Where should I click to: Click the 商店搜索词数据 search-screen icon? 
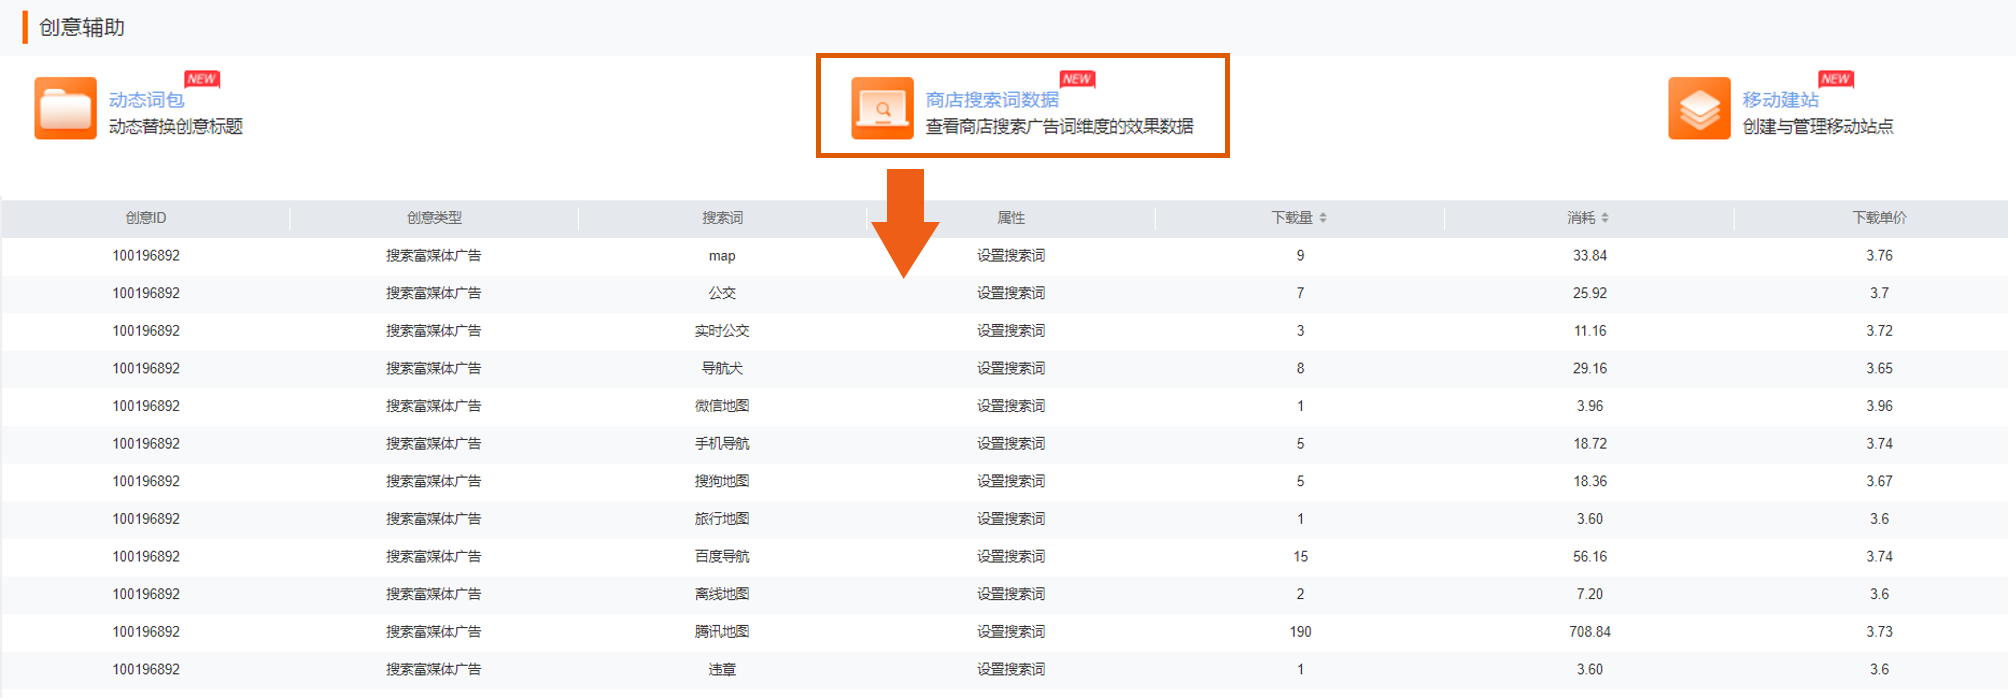coord(882,108)
